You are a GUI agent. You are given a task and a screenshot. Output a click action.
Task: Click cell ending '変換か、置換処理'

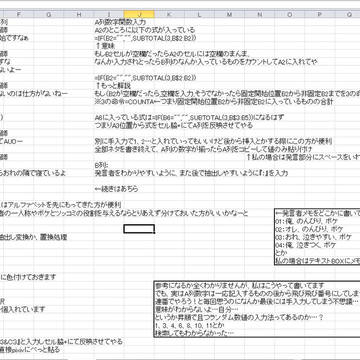pyautogui.click(x=33, y=238)
